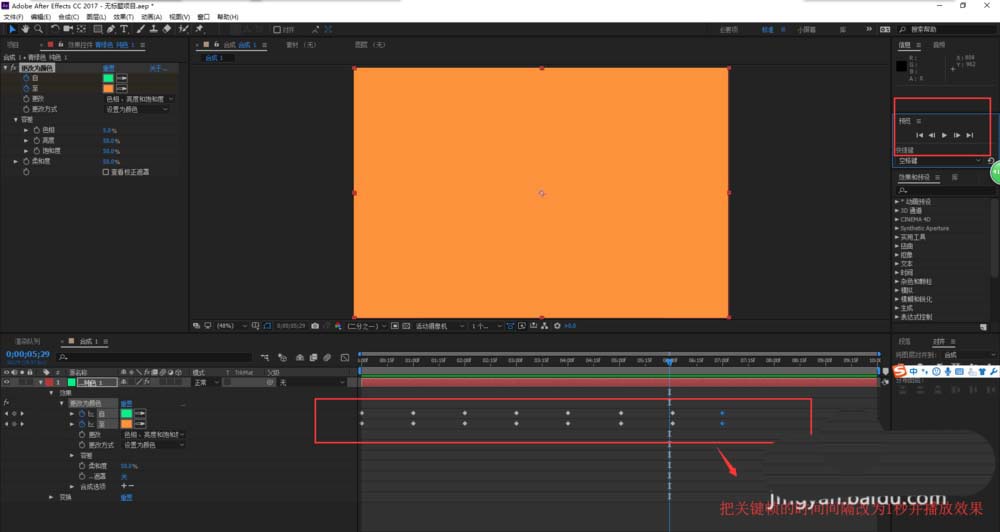Viewport: 1000px width, 532px height.
Task: Select the Selection (arrow) tool
Action: click(x=11, y=29)
